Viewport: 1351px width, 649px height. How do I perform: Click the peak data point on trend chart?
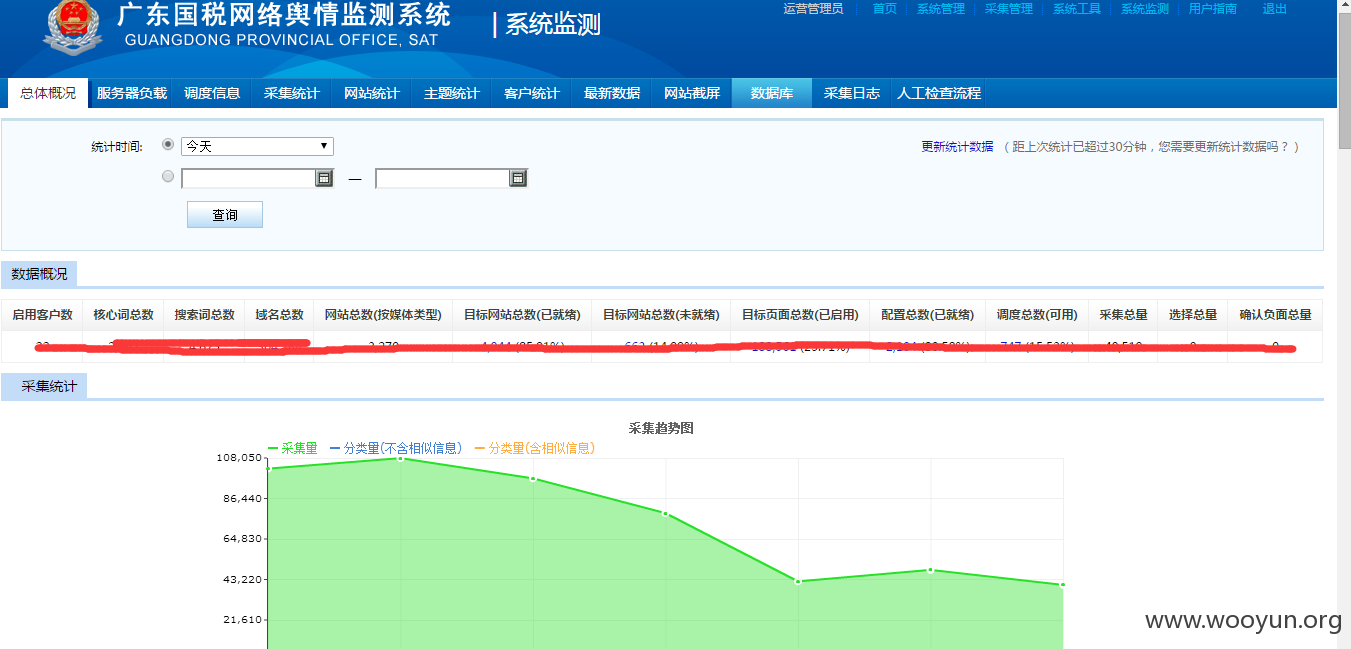[401, 458]
